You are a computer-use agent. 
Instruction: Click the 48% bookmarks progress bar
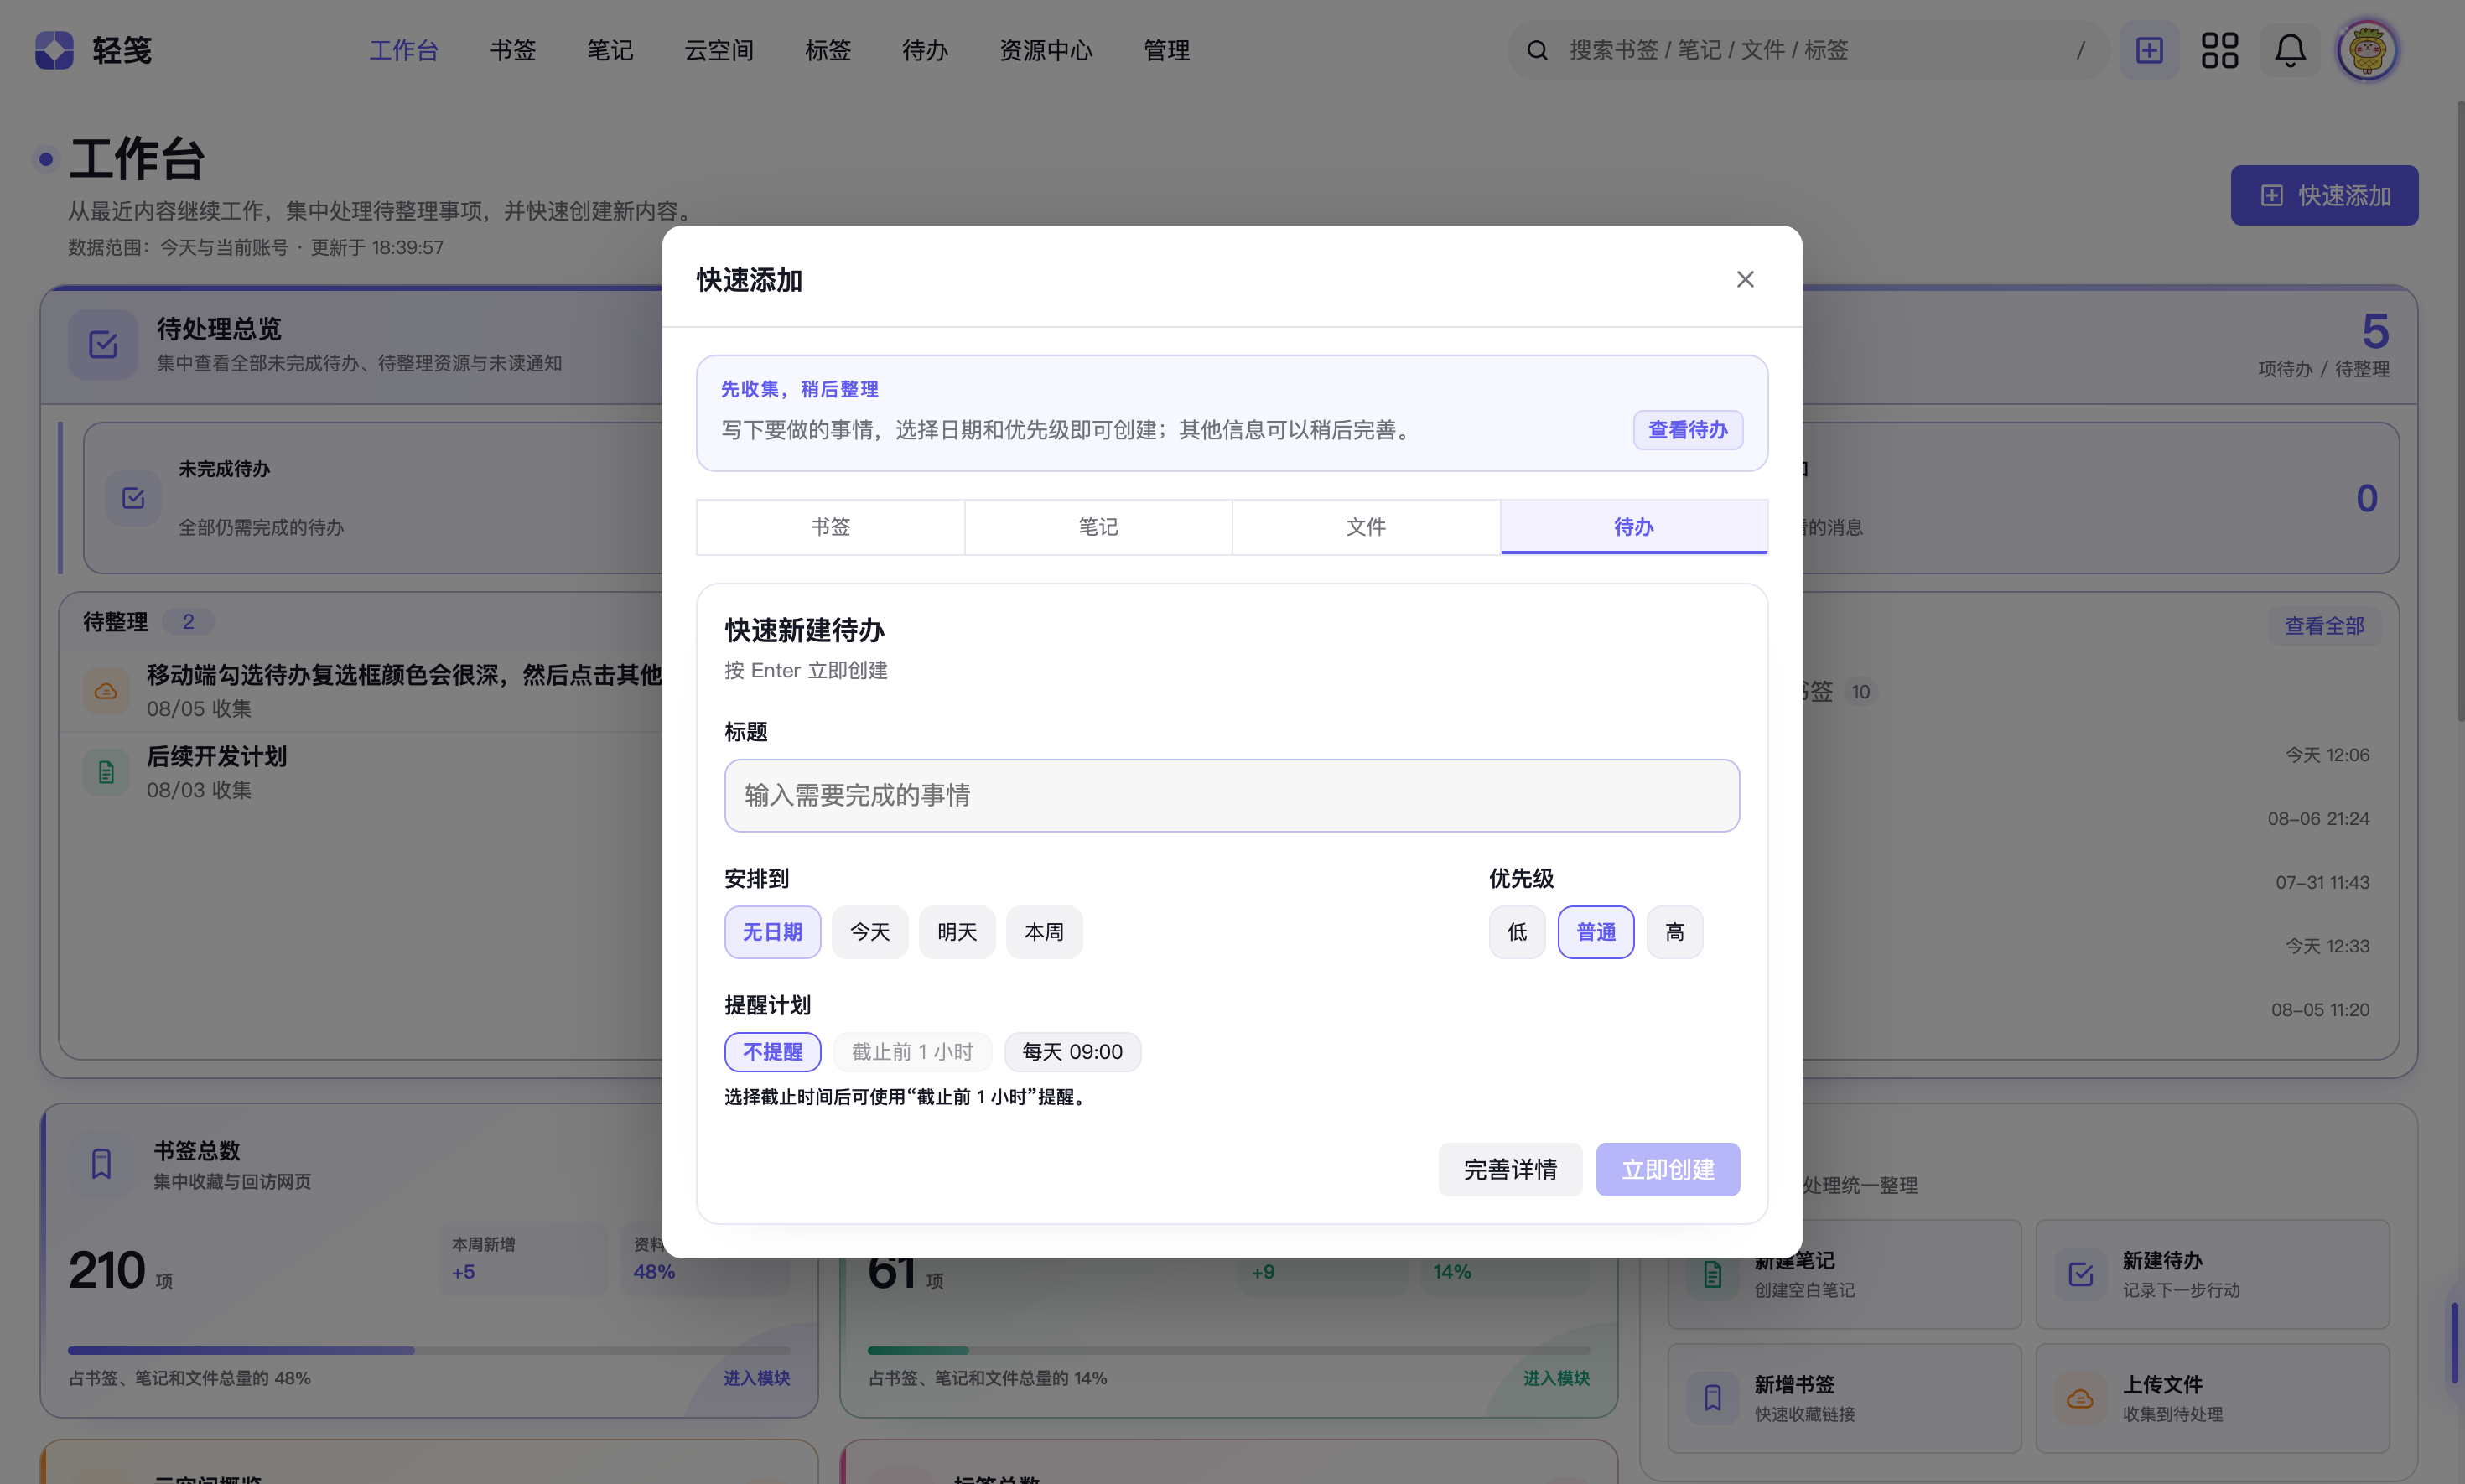[428, 1350]
